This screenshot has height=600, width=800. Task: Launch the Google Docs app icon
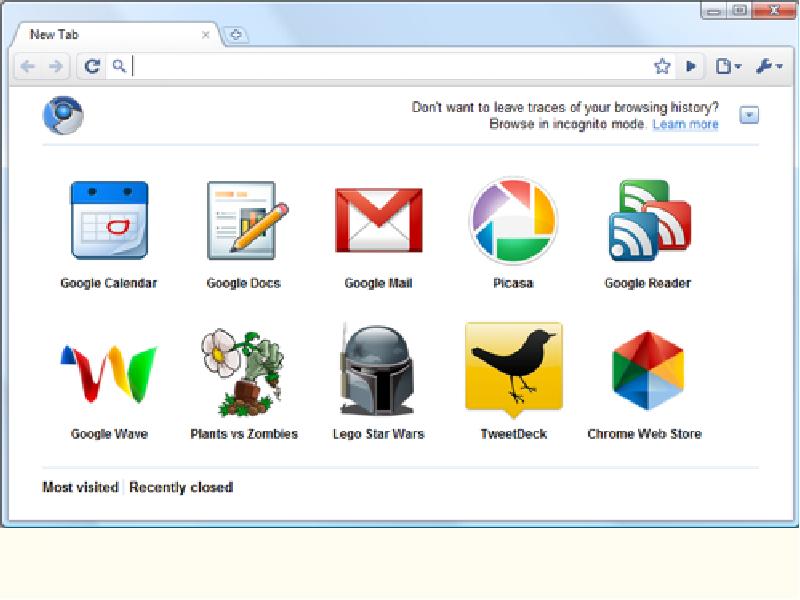click(247, 220)
